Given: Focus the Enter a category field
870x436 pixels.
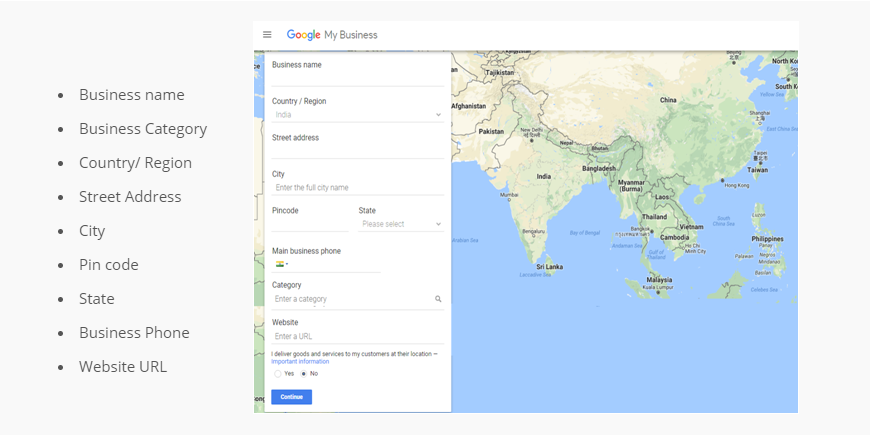Looking at the screenshot, I should point(350,299).
